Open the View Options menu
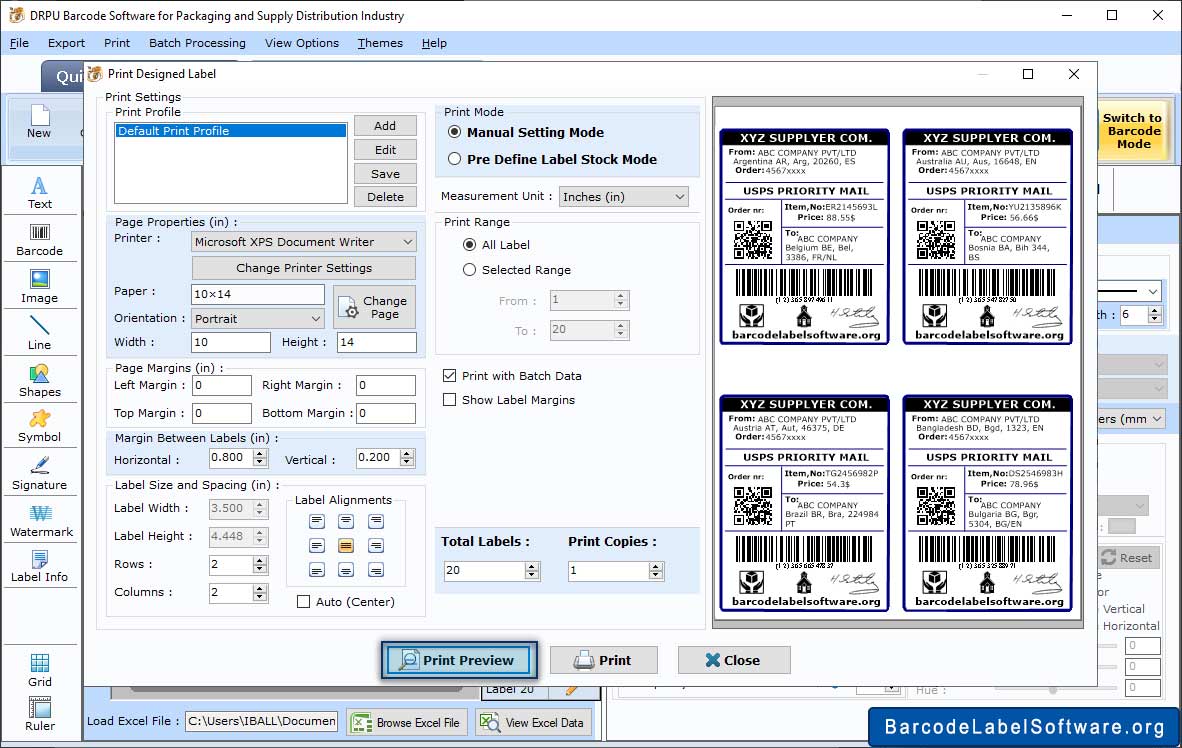The image size is (1182, 748). pyautogui.click(x=302, y=43)
